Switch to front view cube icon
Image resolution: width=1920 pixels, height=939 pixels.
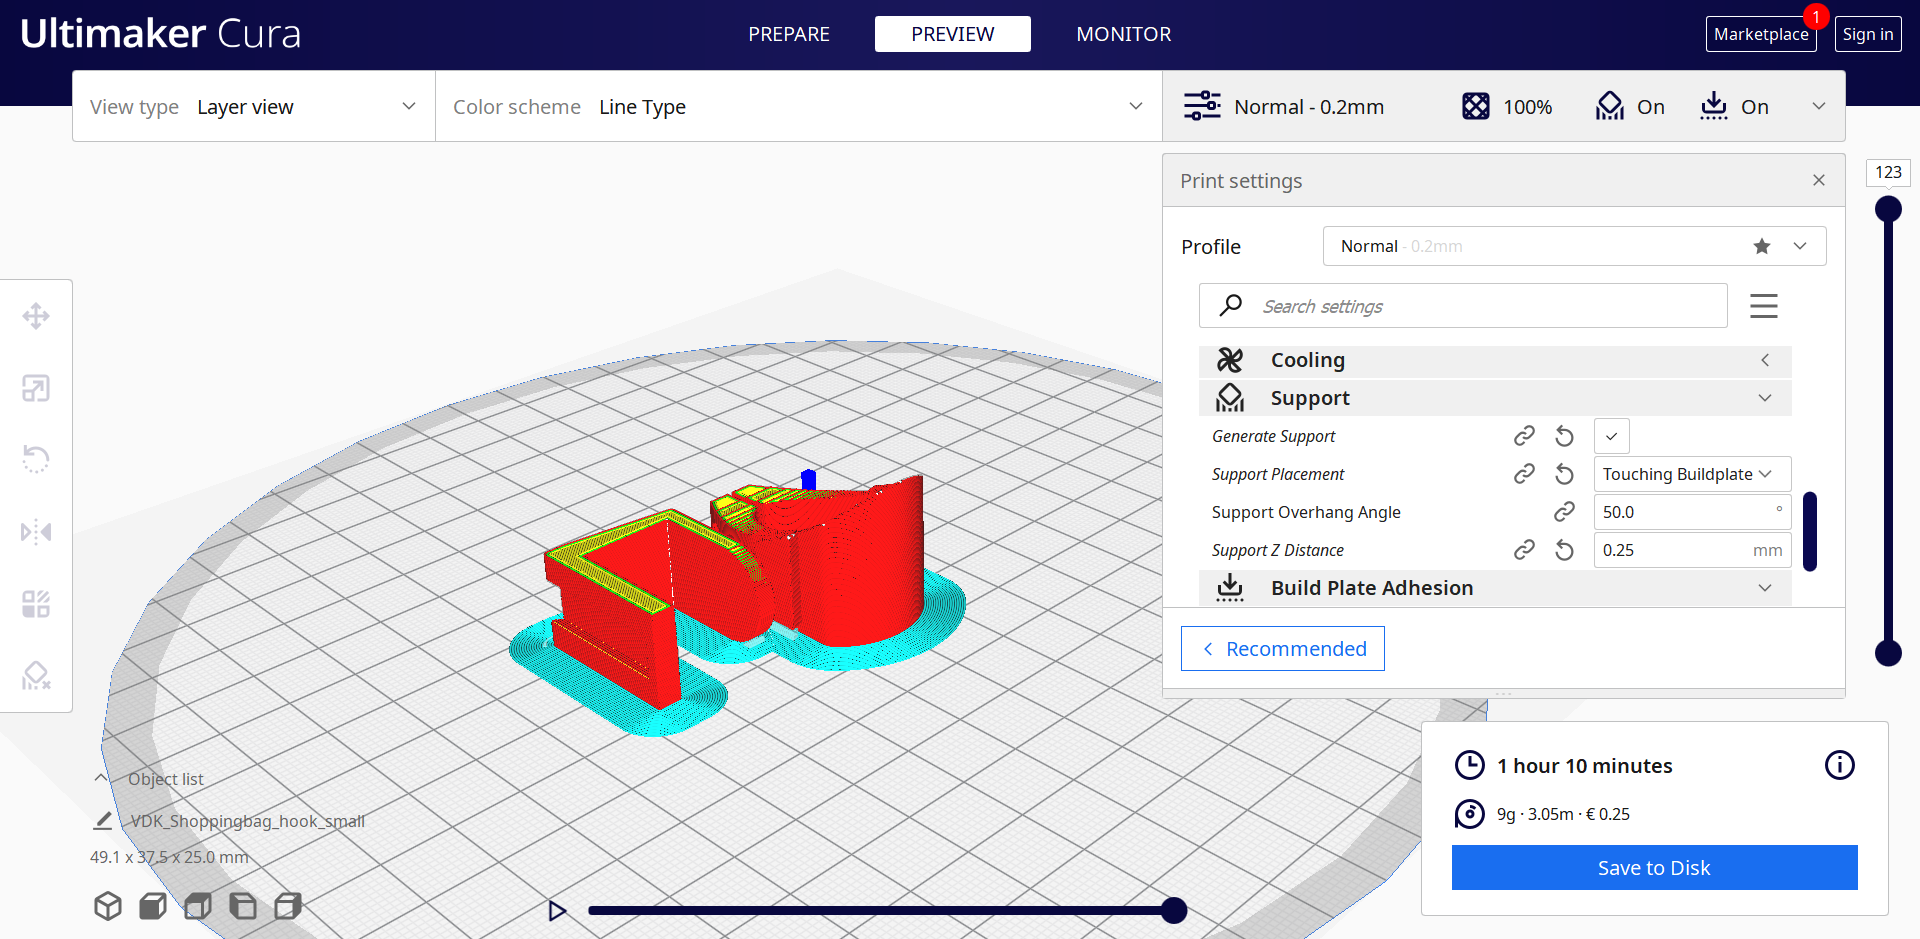(153, 906)
